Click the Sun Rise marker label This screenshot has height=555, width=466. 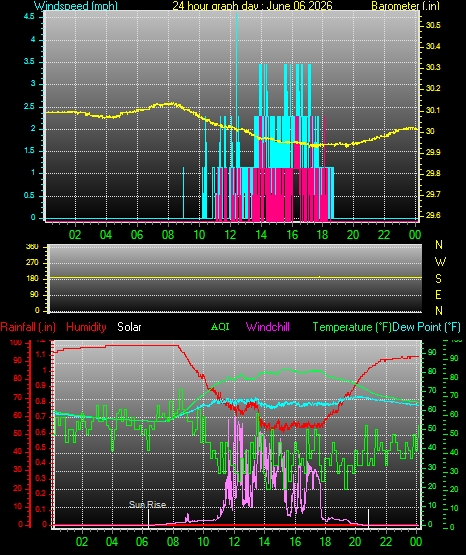[x=147, y=504]
